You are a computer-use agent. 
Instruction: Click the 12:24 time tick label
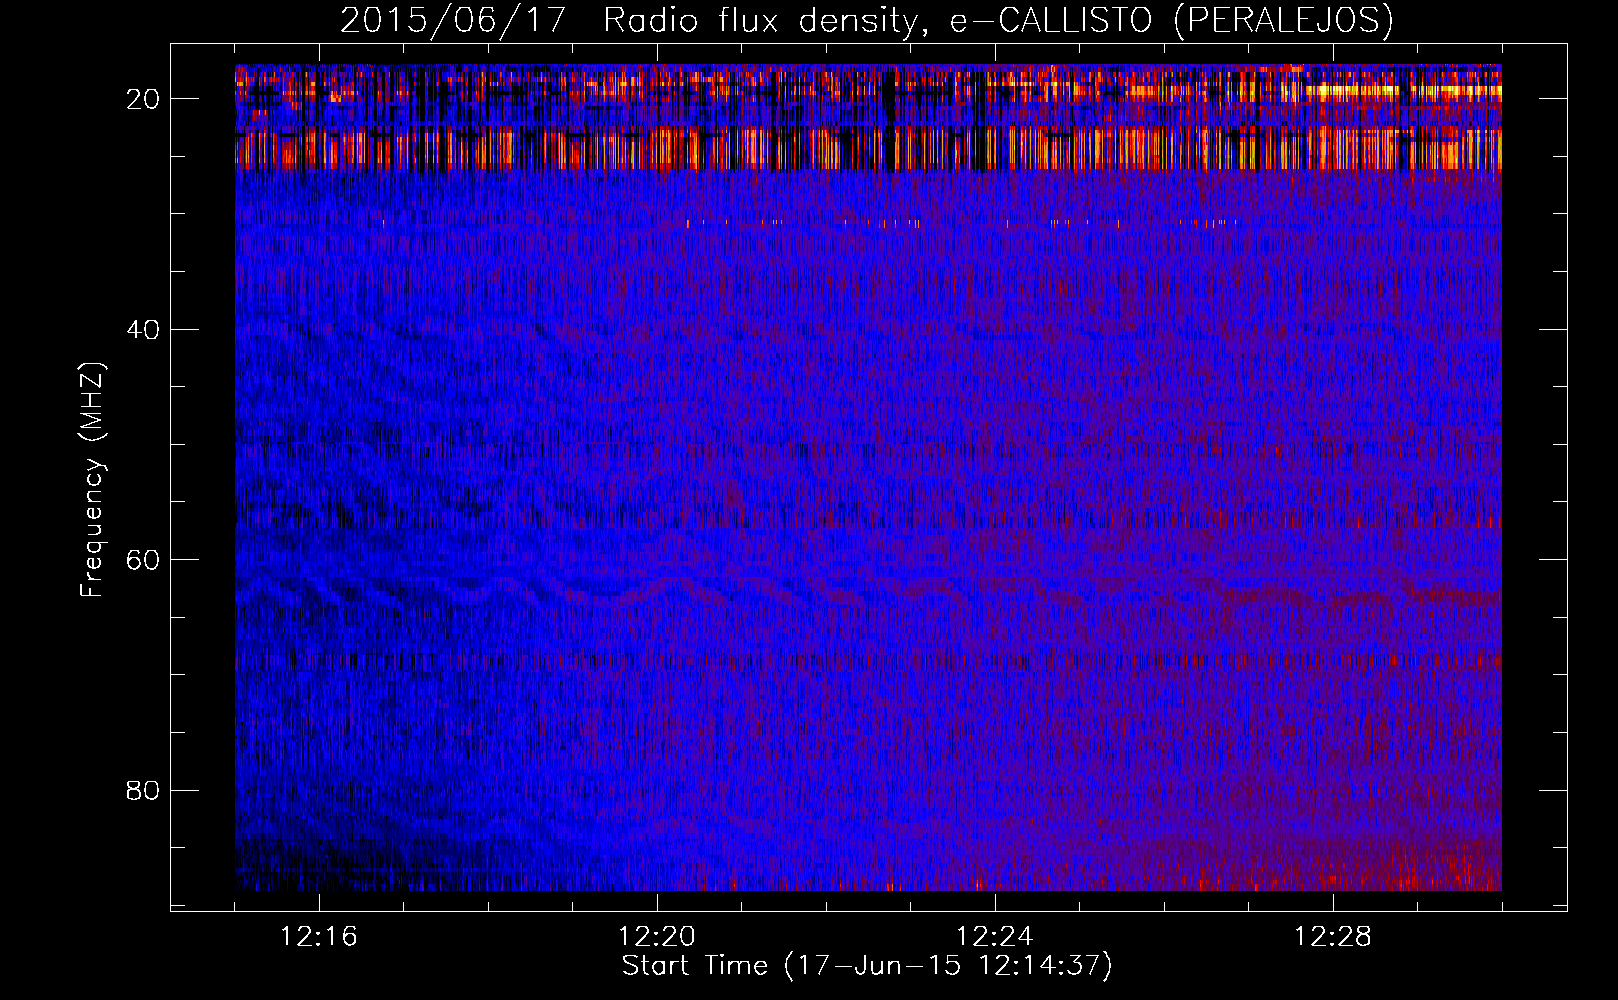(x=995, y=937)
